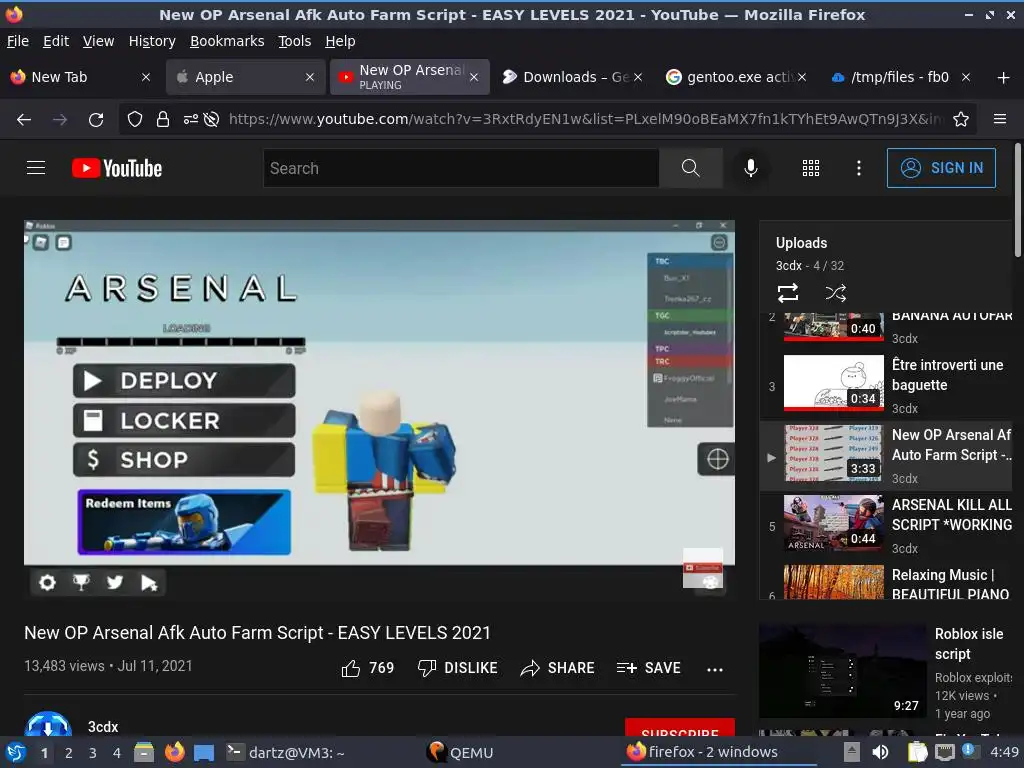Open the YouTube guide hamburger menu

[36, 168]
